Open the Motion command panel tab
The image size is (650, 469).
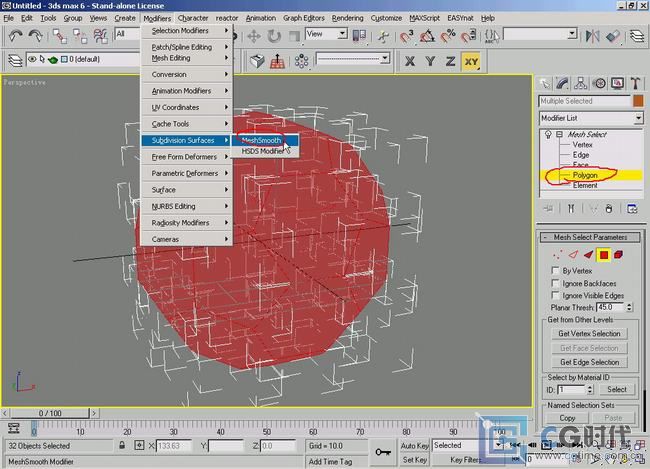(x=599, y=83)
